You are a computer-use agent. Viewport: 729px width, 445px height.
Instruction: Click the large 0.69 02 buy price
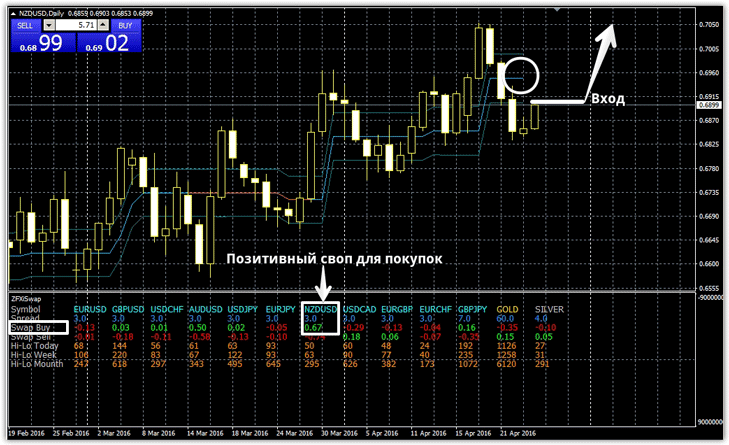pos(110,42)
